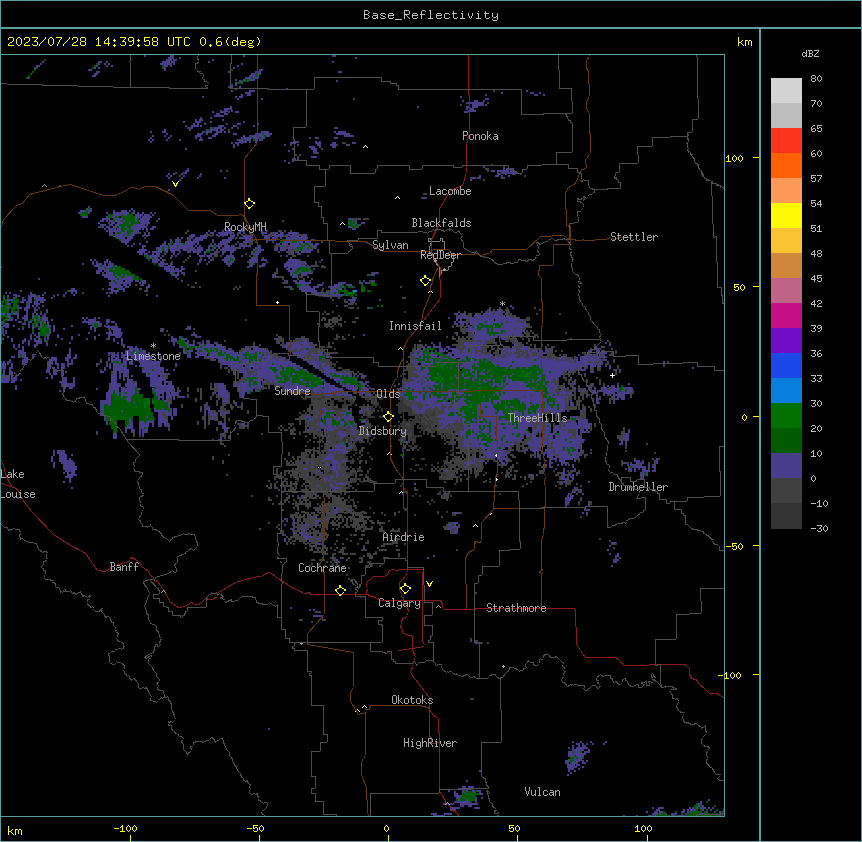Click the 100 tick on right km axis
Screen dimensions: 862x842
tap(734, 158)
